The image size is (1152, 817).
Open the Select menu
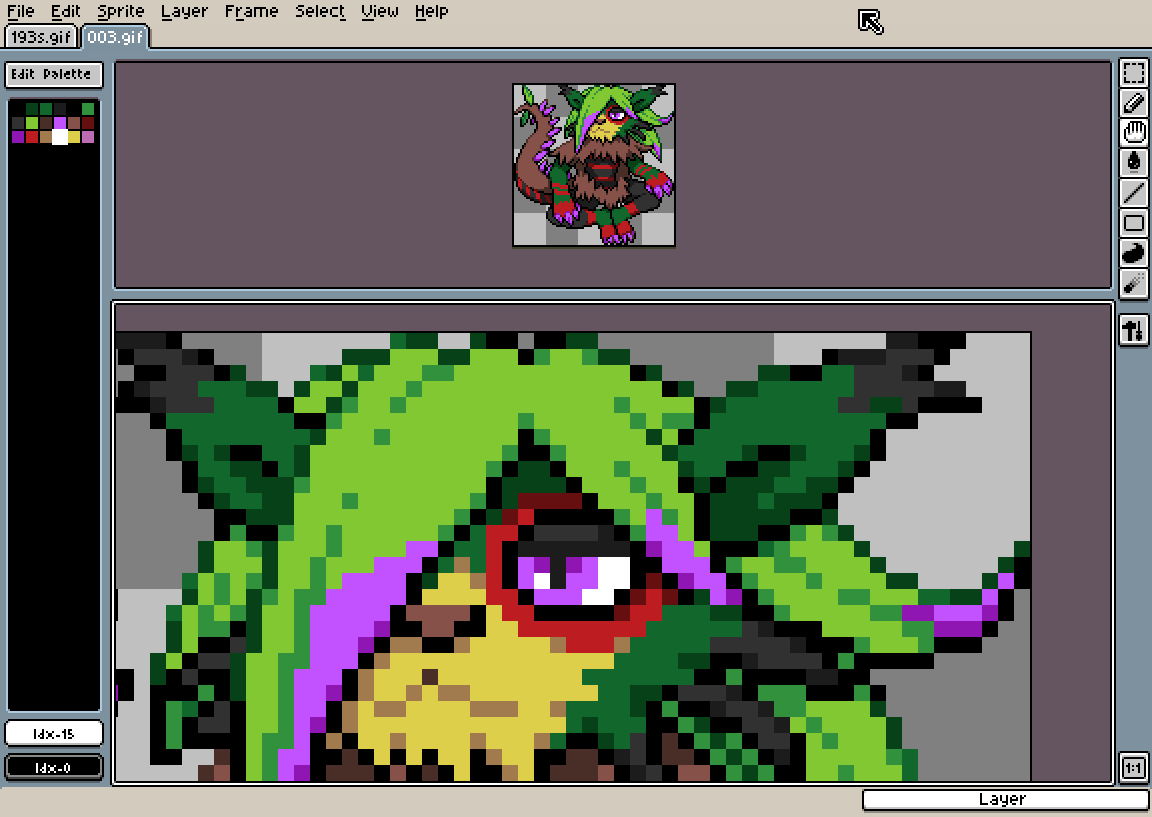319,11
